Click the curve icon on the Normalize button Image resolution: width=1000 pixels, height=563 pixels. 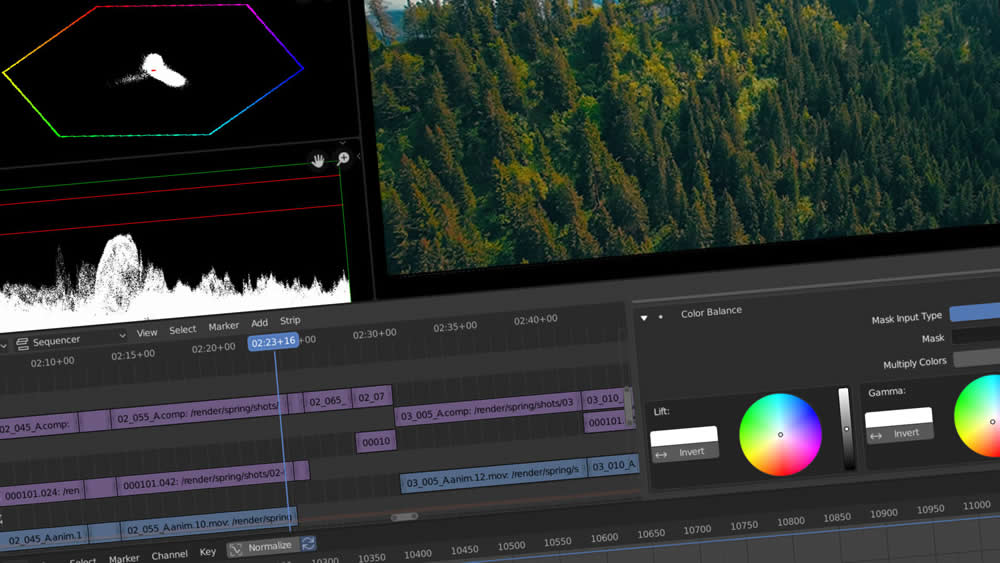(236, 549)
